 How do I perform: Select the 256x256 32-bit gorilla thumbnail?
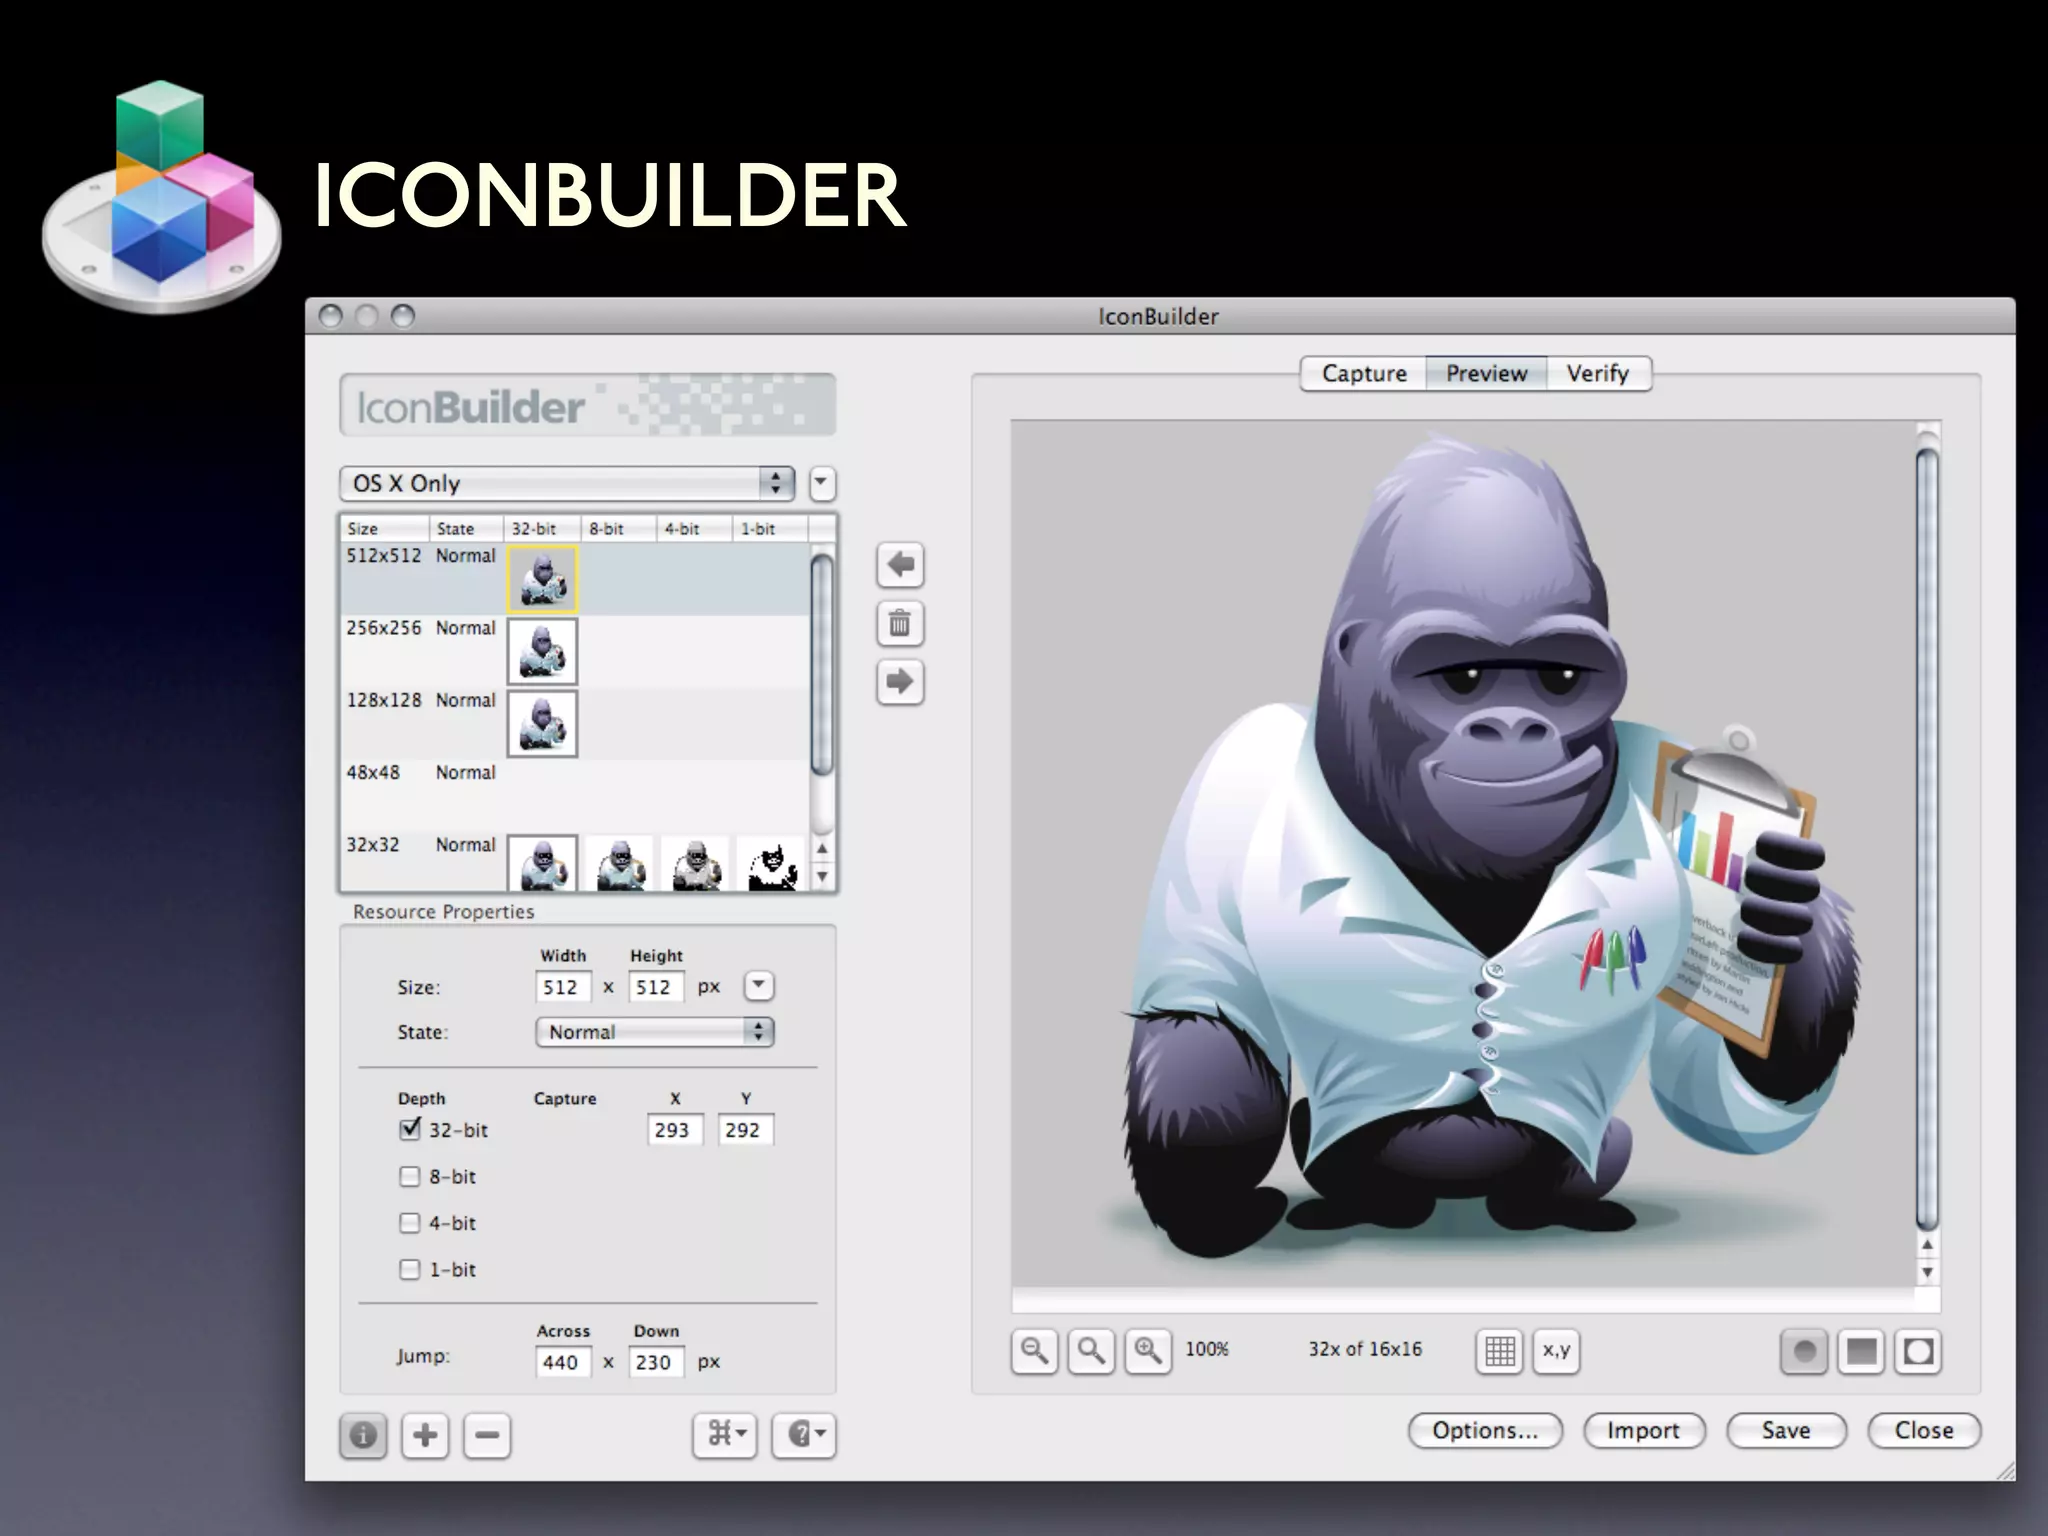click(x=542, y=651)
